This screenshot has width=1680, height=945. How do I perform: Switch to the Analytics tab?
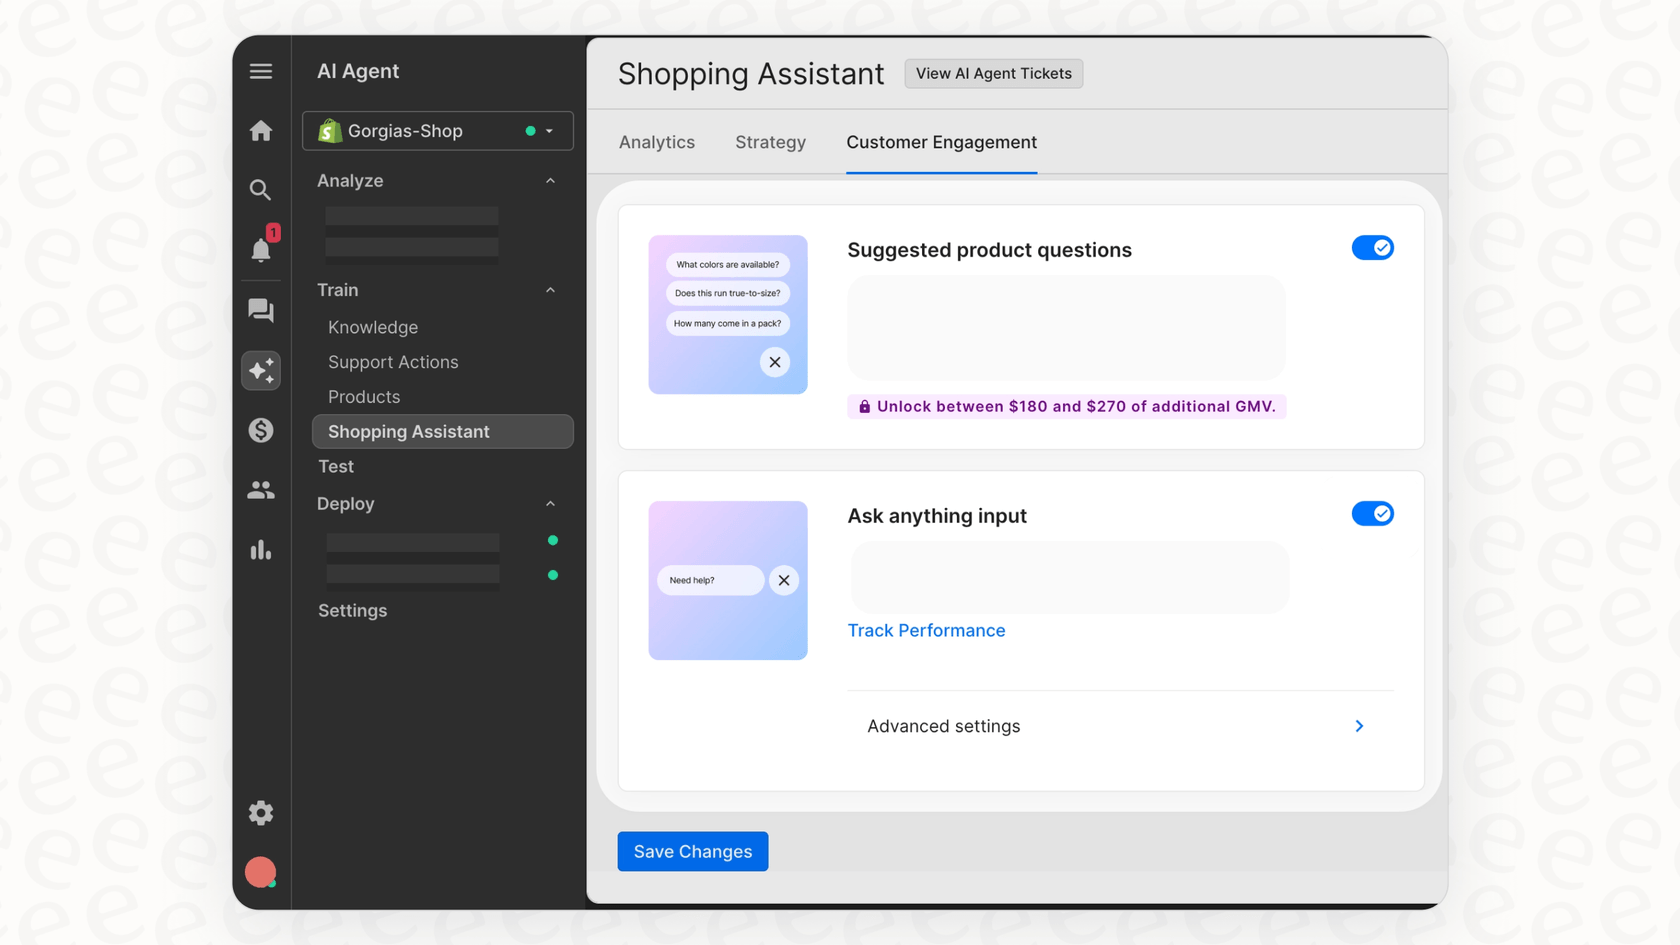coord(656,142)
